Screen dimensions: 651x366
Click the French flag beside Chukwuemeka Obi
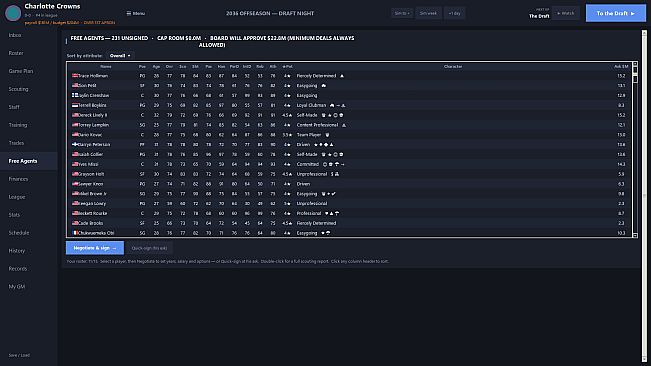75,233
